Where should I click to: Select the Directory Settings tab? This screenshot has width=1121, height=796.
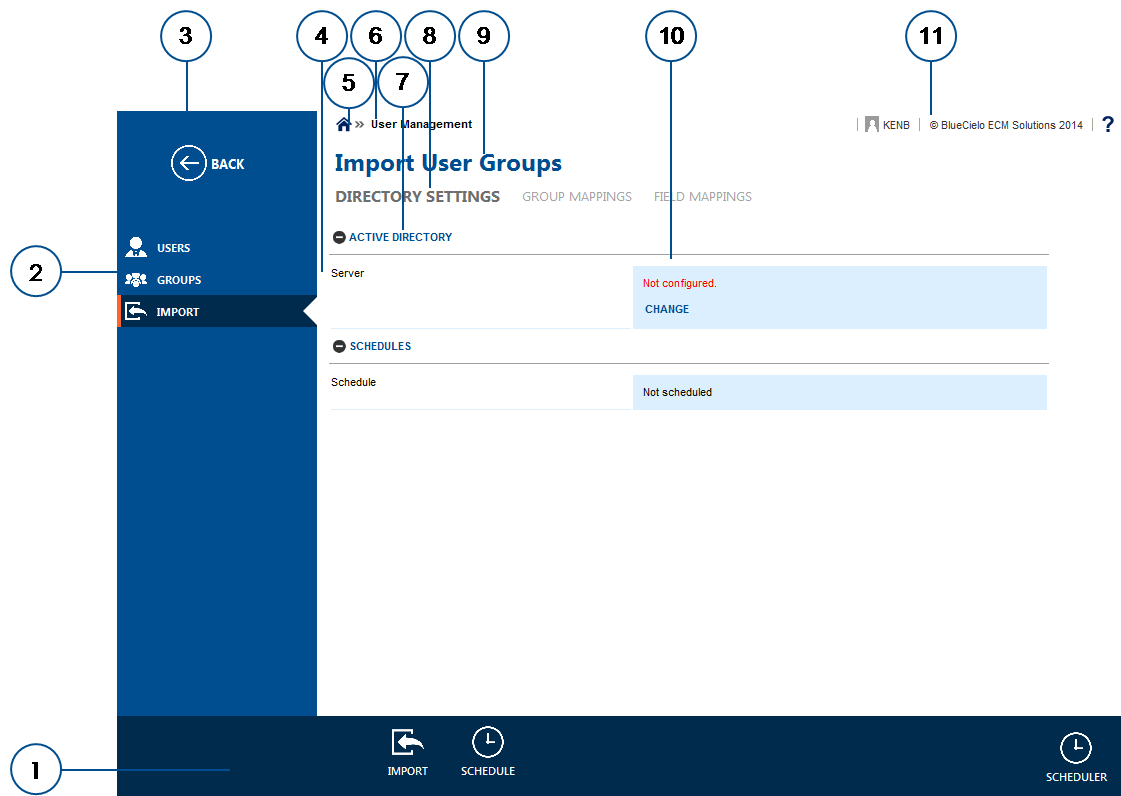click(x=417, y=196)
